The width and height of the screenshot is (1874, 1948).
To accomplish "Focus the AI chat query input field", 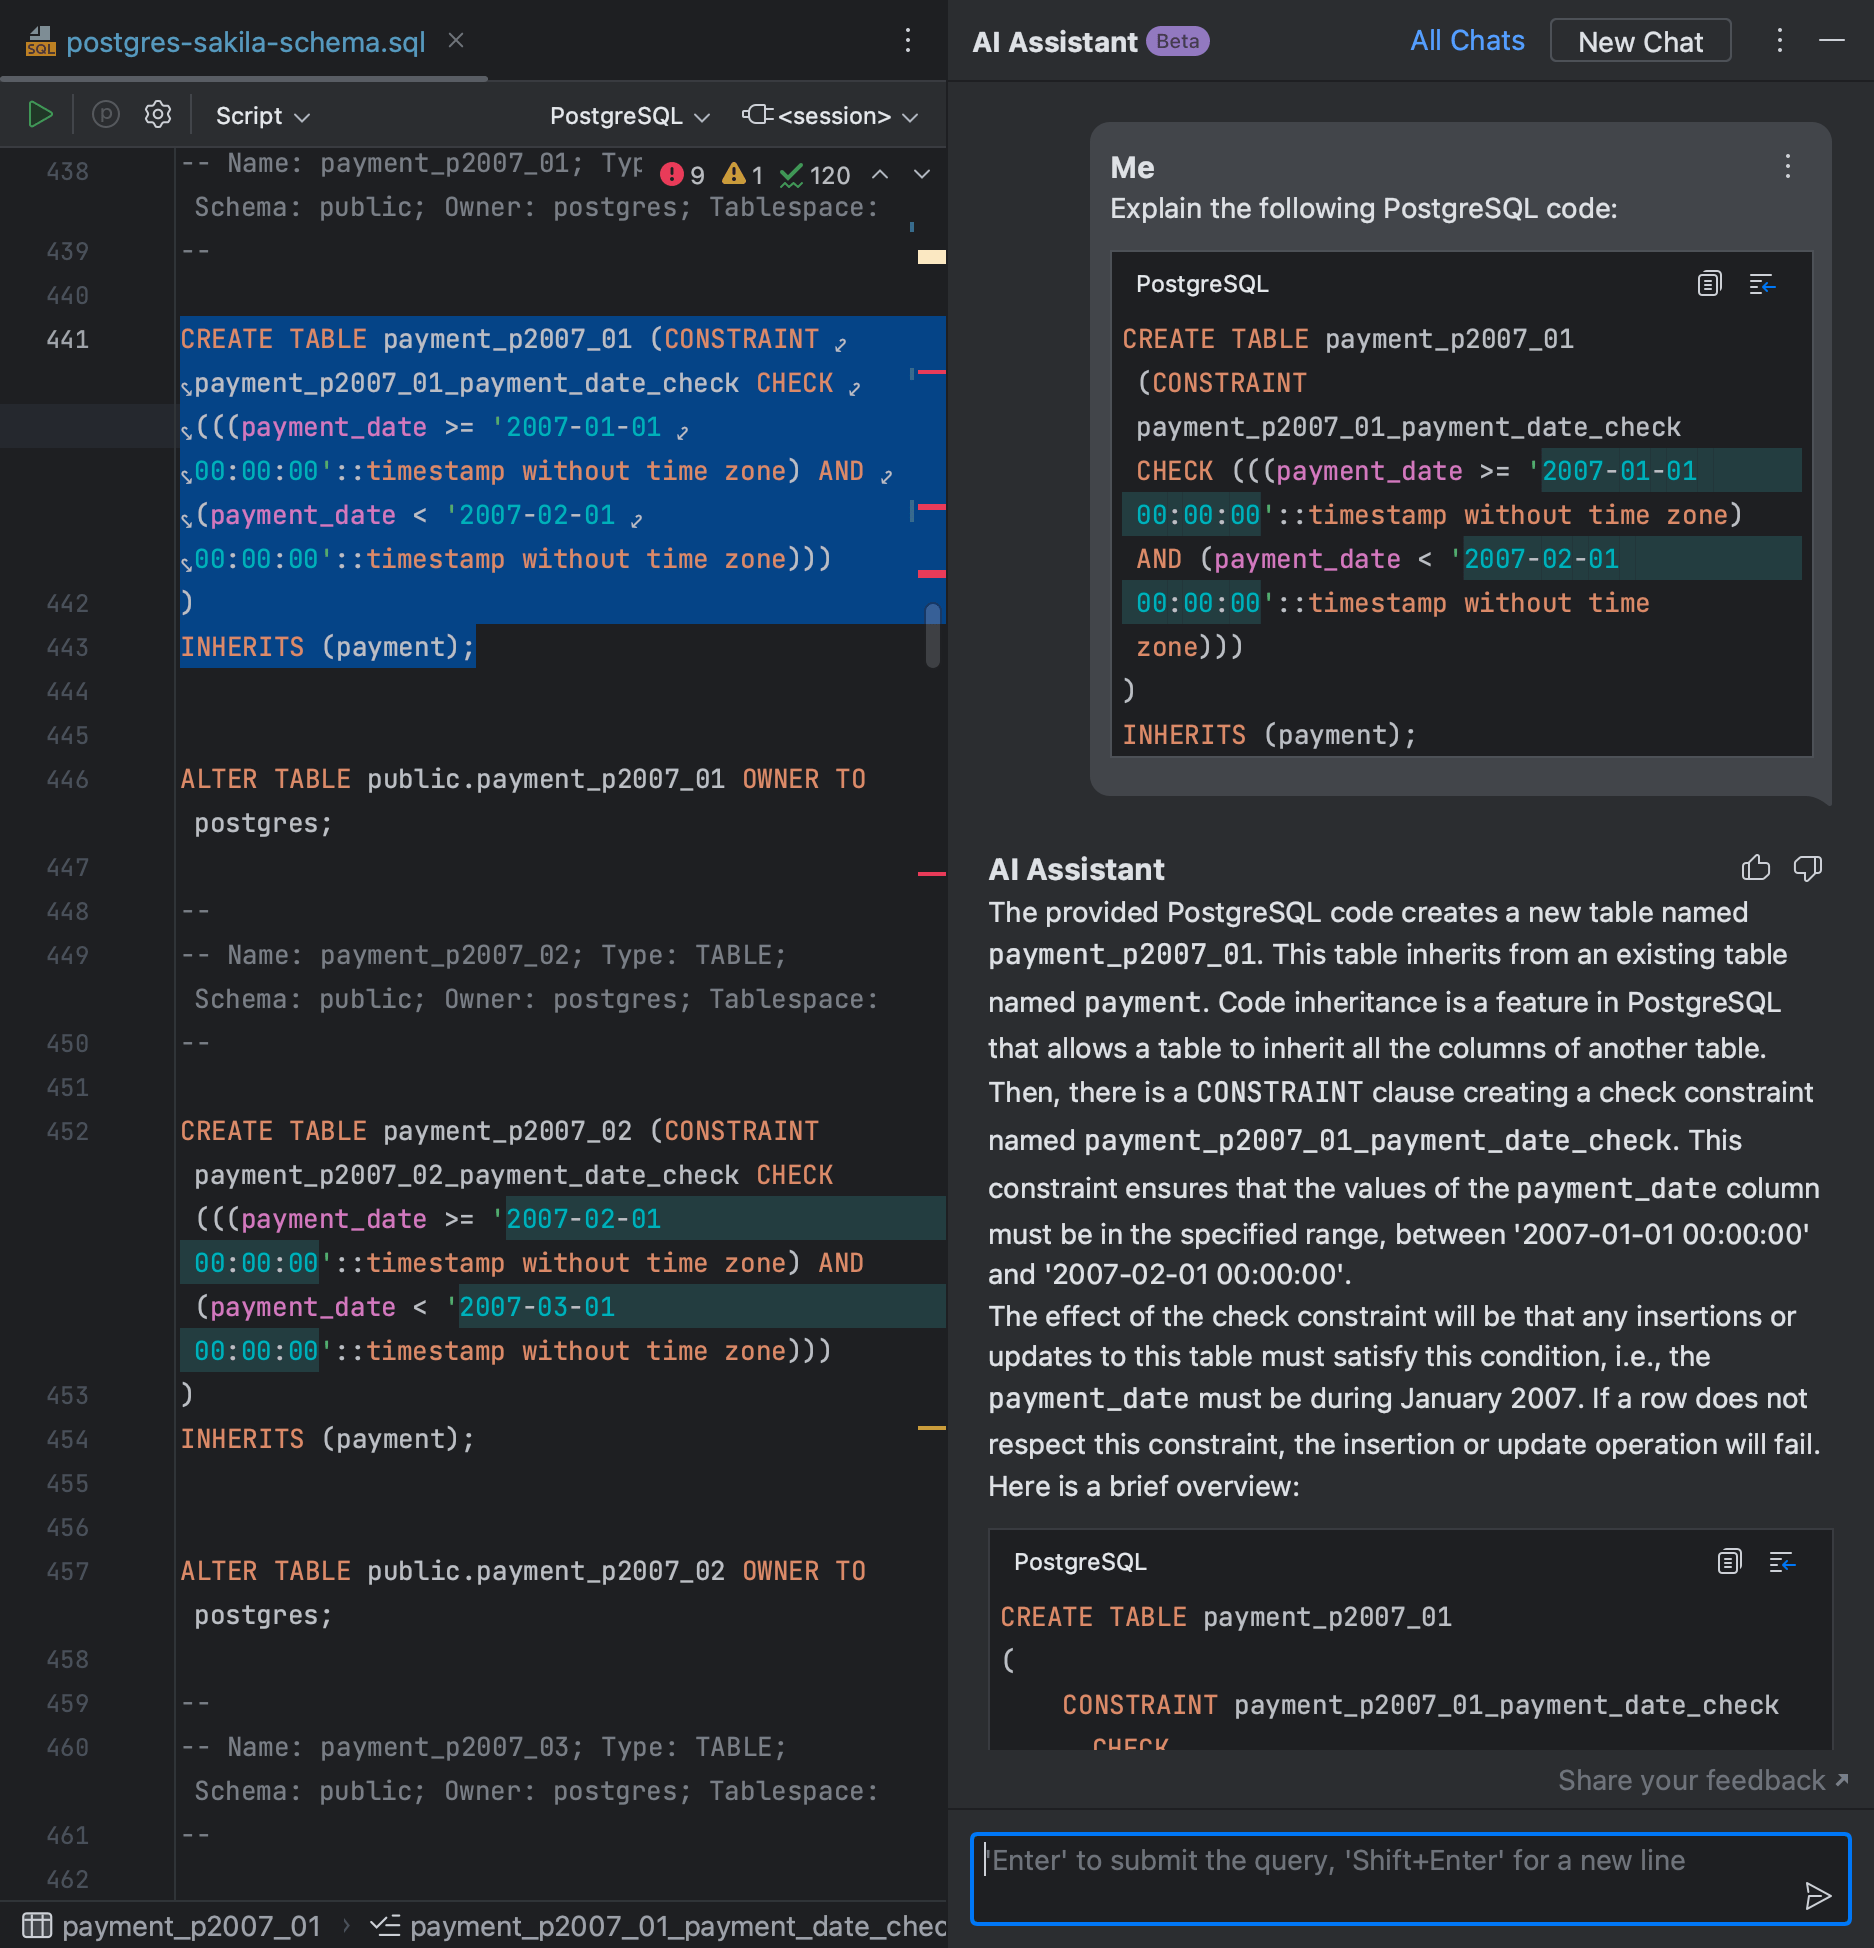I will 1380,1875.
